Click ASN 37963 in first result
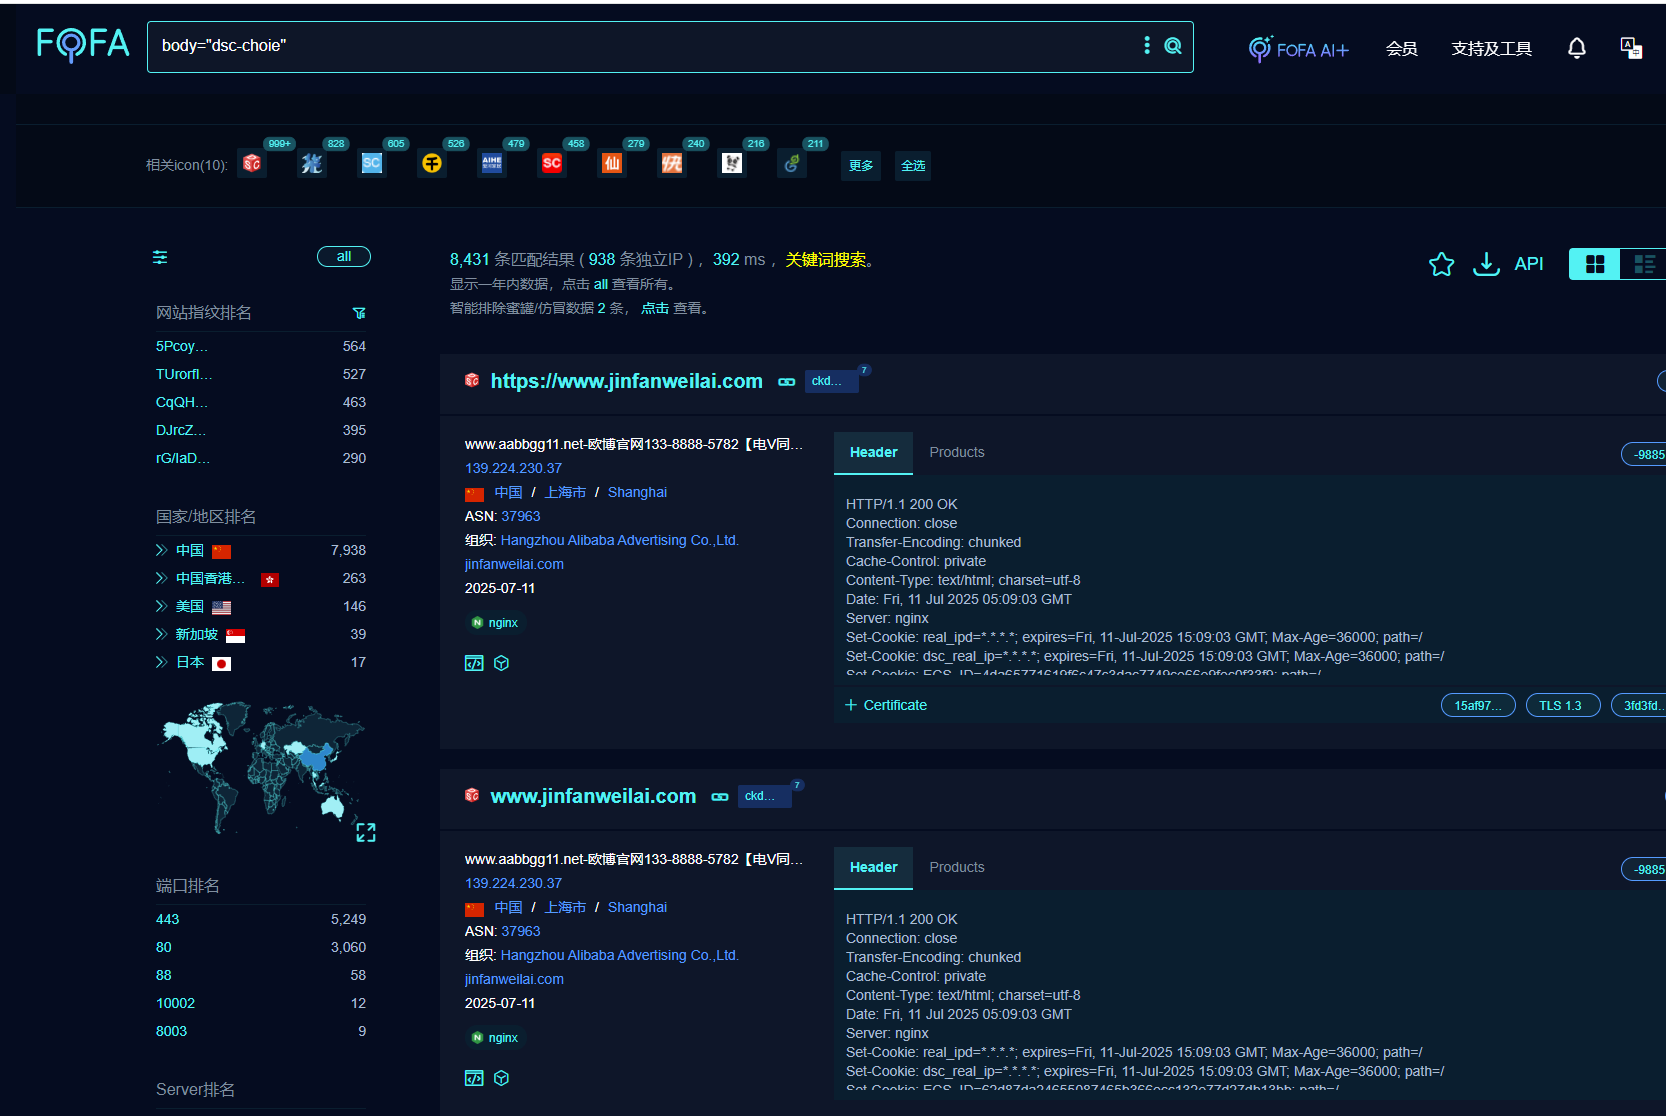 point(520,516)
